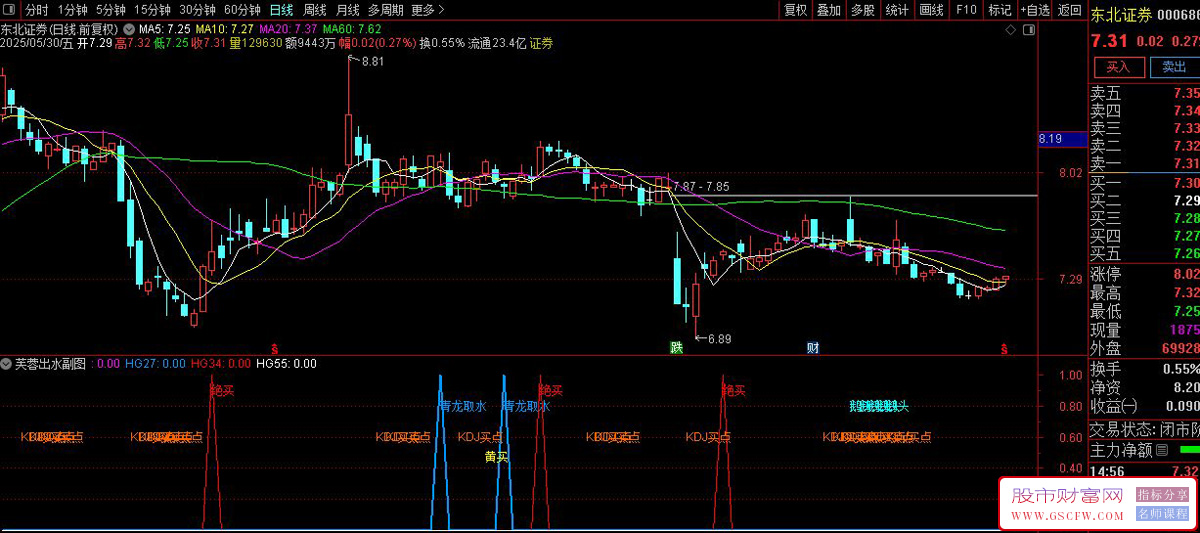Screen dimensions: 1200x533
Task: Click the 跌 marker below the chart
Action: [677, 348]
